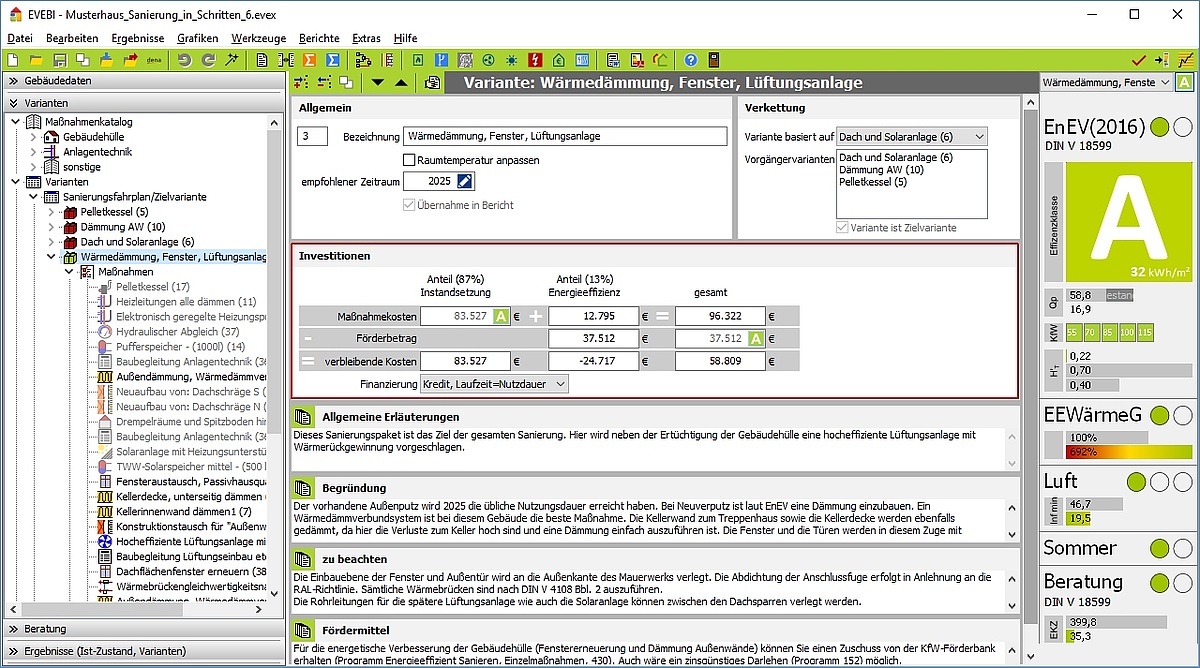This screenshot has height=668, width=1200.
Task: Click the yellow chart icon top right
Action: (1185, 60)
